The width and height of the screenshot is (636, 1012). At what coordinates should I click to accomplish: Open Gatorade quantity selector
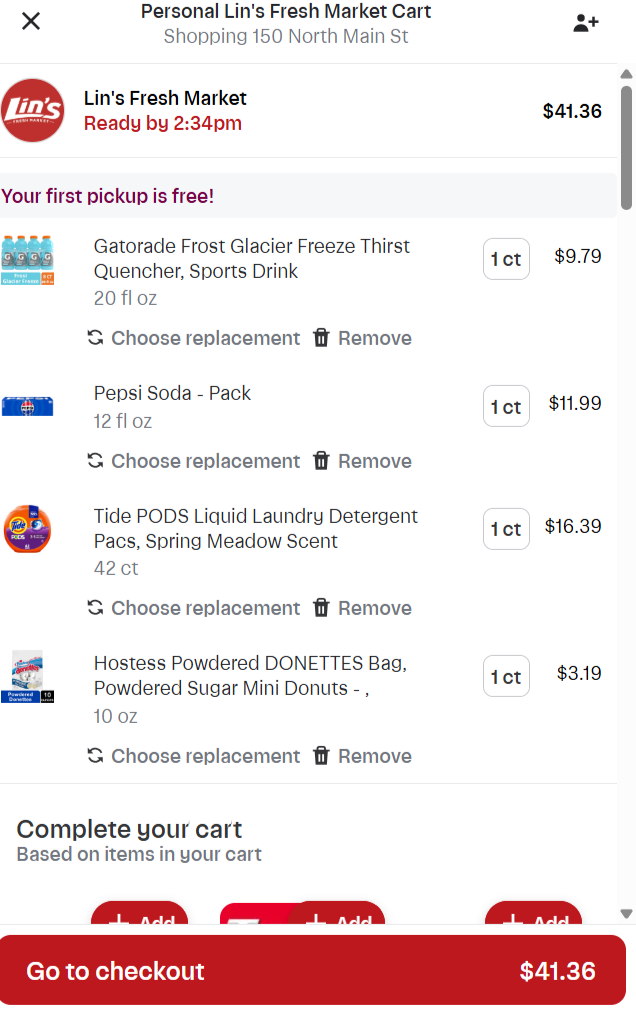pos(506,259)
